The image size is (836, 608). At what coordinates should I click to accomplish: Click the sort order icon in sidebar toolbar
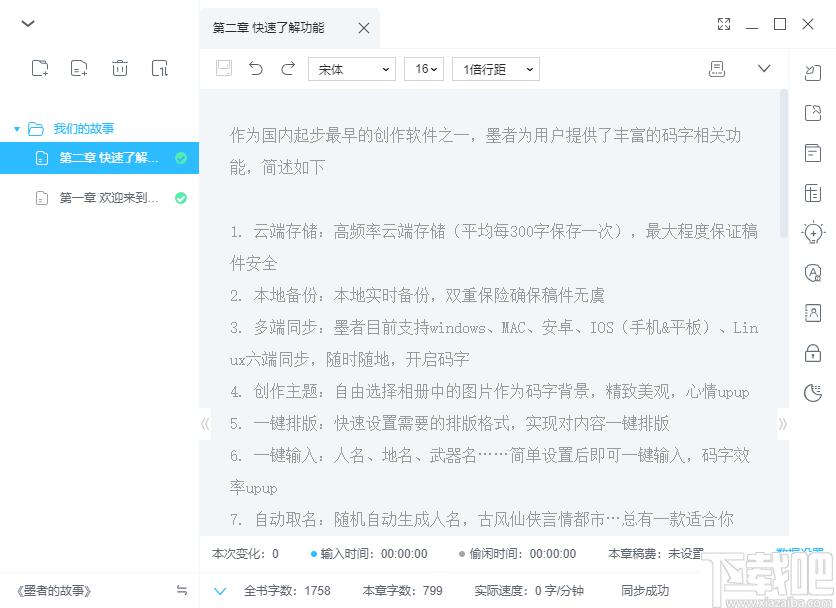coord(159,68)
